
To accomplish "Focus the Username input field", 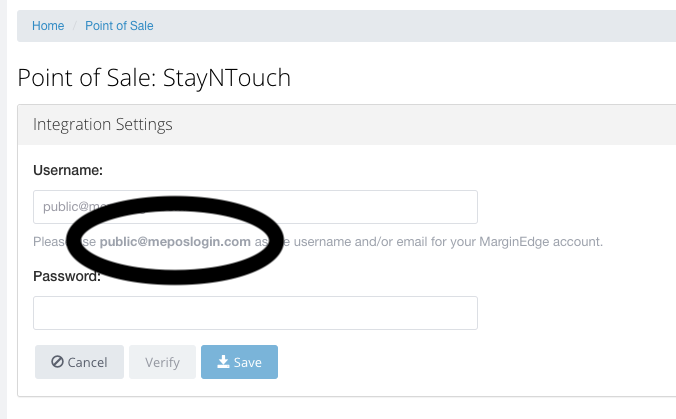I will point(255,207).
